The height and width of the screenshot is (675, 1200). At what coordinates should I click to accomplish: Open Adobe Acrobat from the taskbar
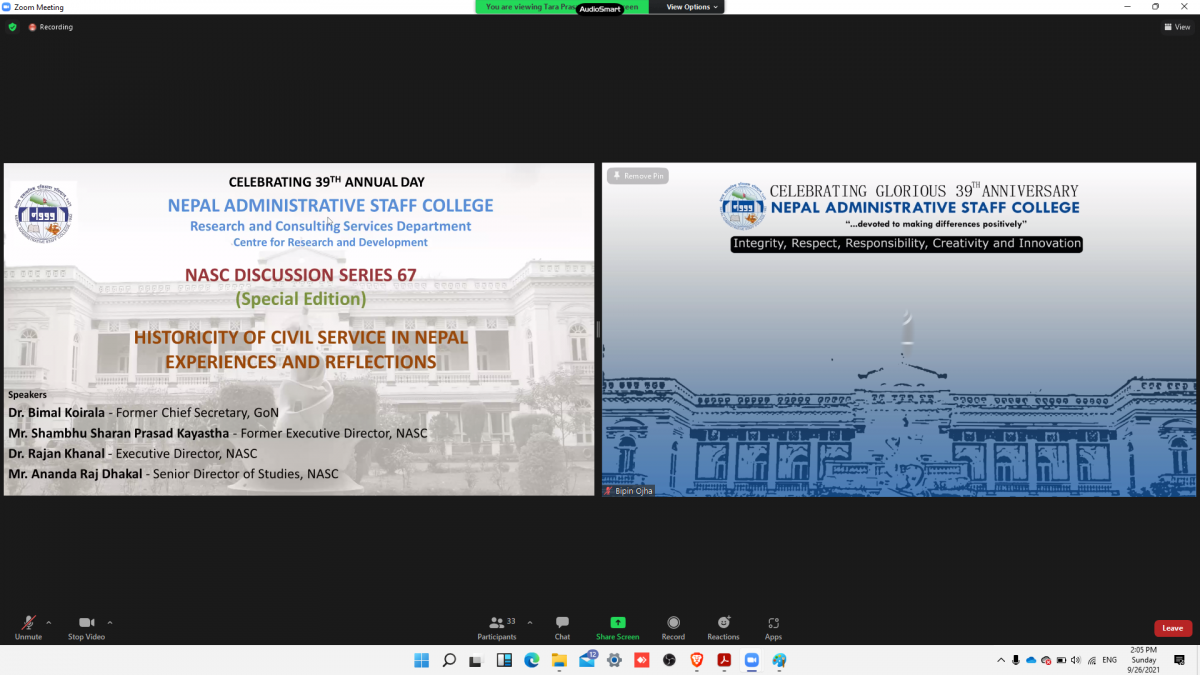tap(724, 660)
